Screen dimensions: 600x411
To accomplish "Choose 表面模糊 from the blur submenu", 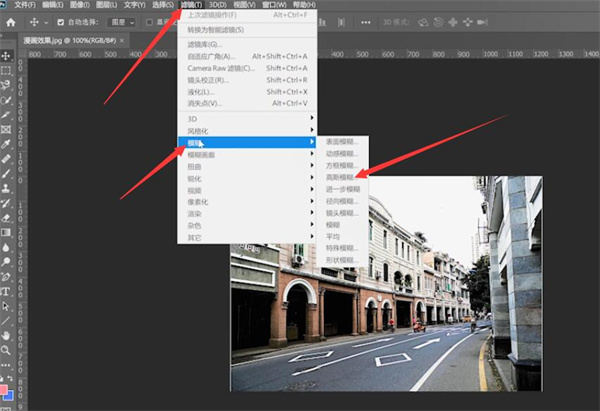I will (x=342, y=142).
